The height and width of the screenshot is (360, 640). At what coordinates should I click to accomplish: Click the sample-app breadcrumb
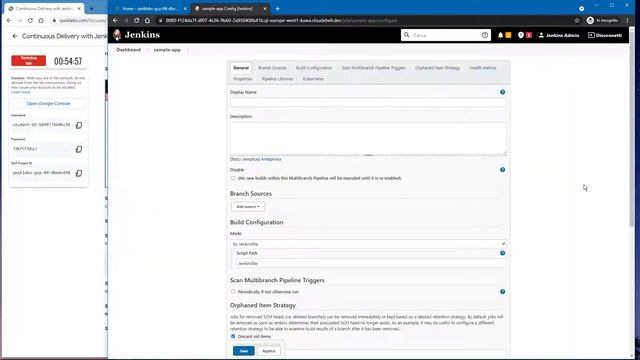[x=167, y=50]
